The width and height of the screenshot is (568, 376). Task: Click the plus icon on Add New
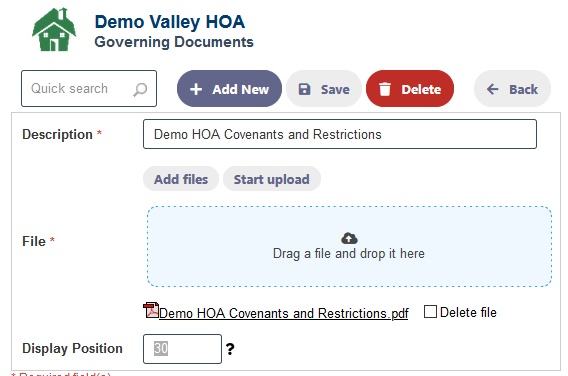(x=196, y=89)
